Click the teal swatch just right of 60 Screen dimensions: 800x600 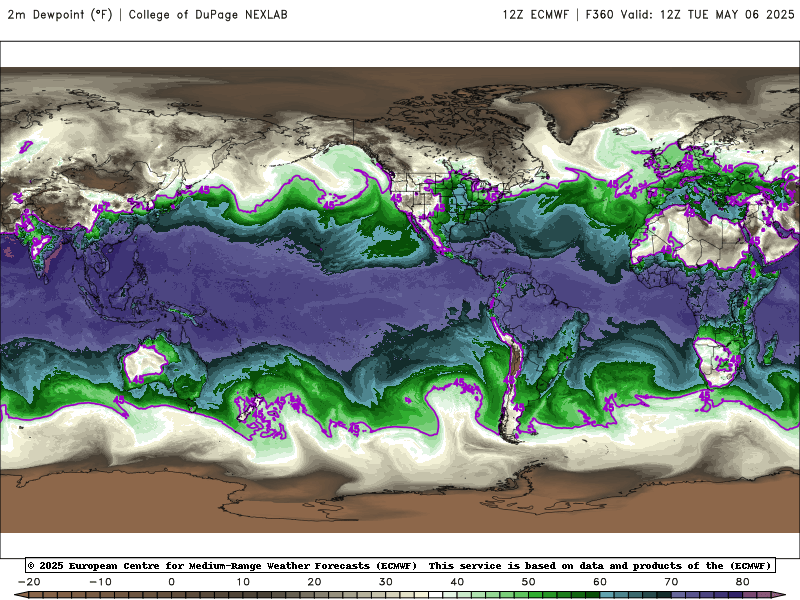[607, 595]
